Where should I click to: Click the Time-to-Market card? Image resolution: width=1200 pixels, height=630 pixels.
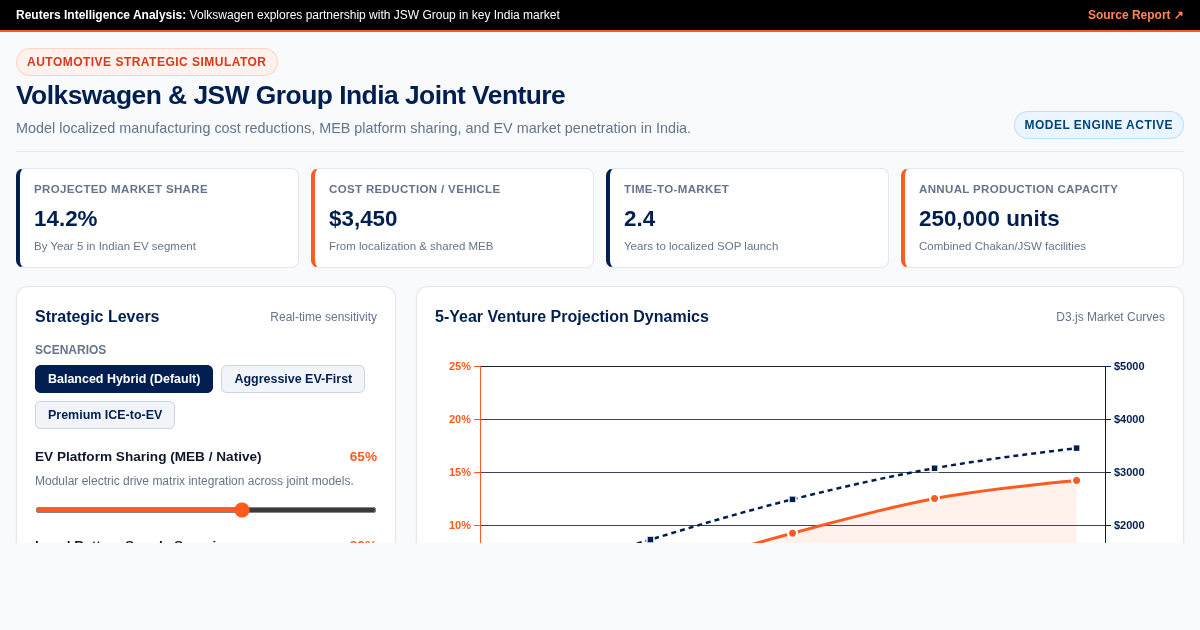(x=747, y=218)
